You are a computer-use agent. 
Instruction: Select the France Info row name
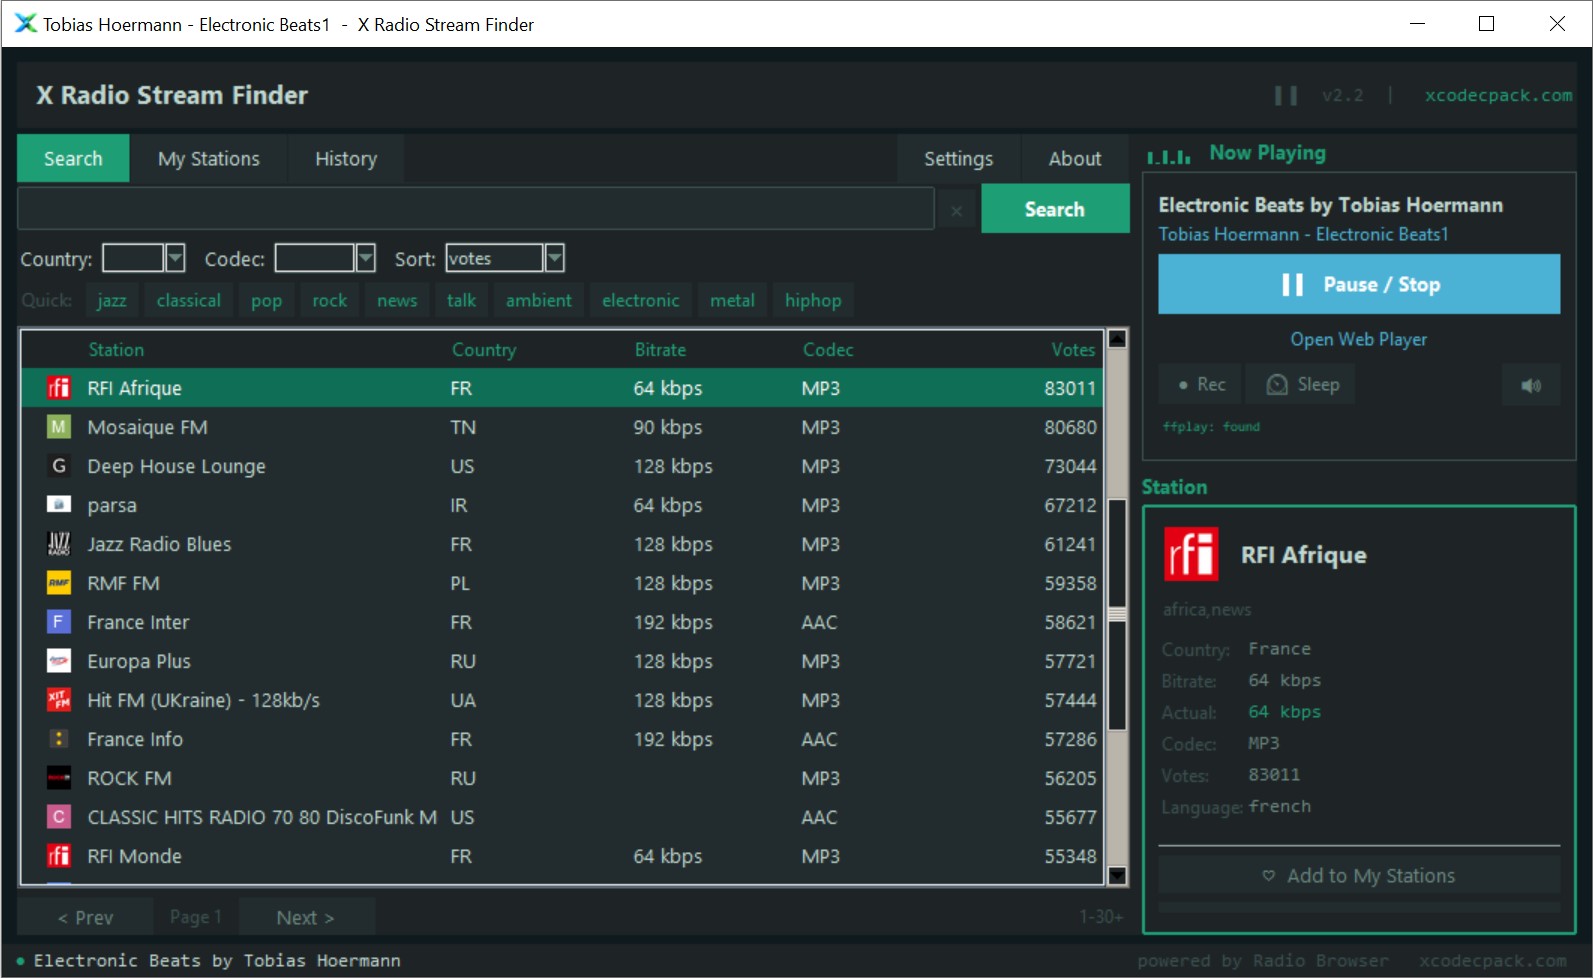coord(135,739)
